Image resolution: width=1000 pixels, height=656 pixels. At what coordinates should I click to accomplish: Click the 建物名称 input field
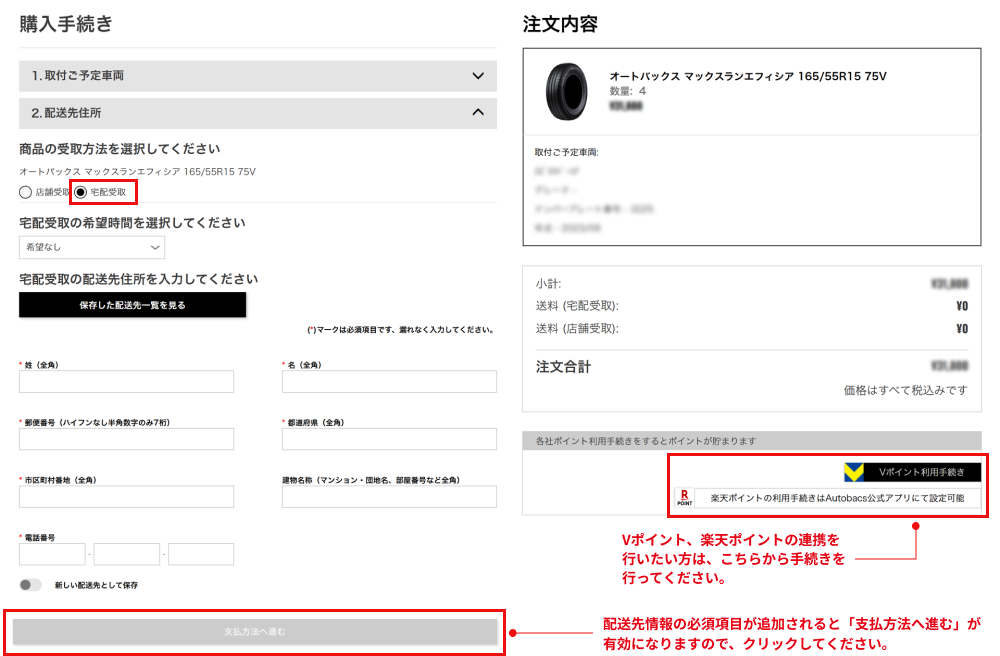[x=389, y=497]
